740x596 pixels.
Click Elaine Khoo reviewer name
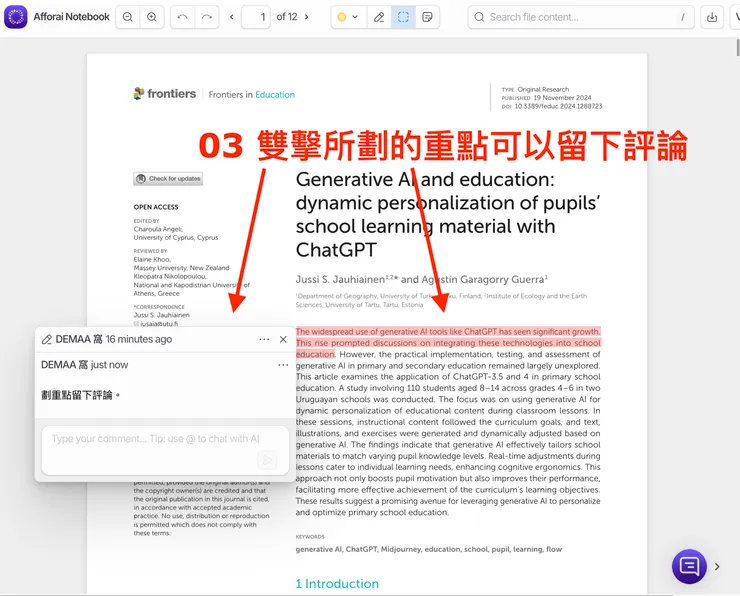point(152,260)
